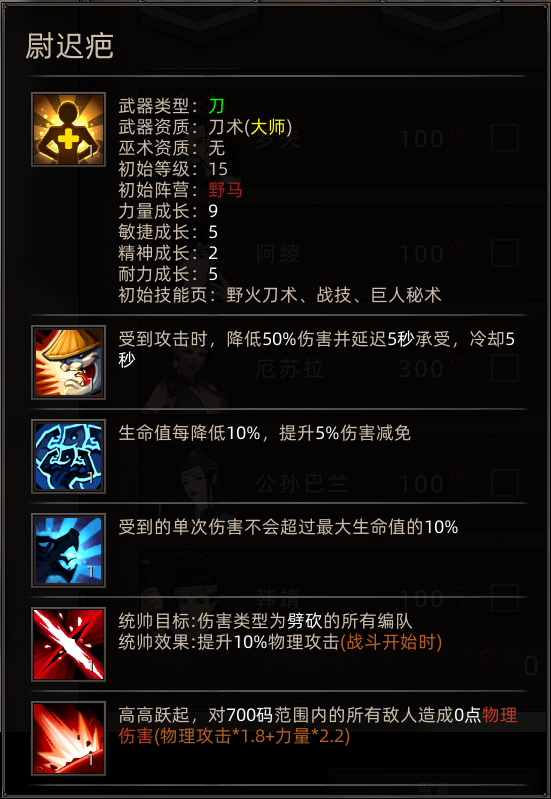
Task: Click the golden healing figure skill icon
Action: [68, 129]
